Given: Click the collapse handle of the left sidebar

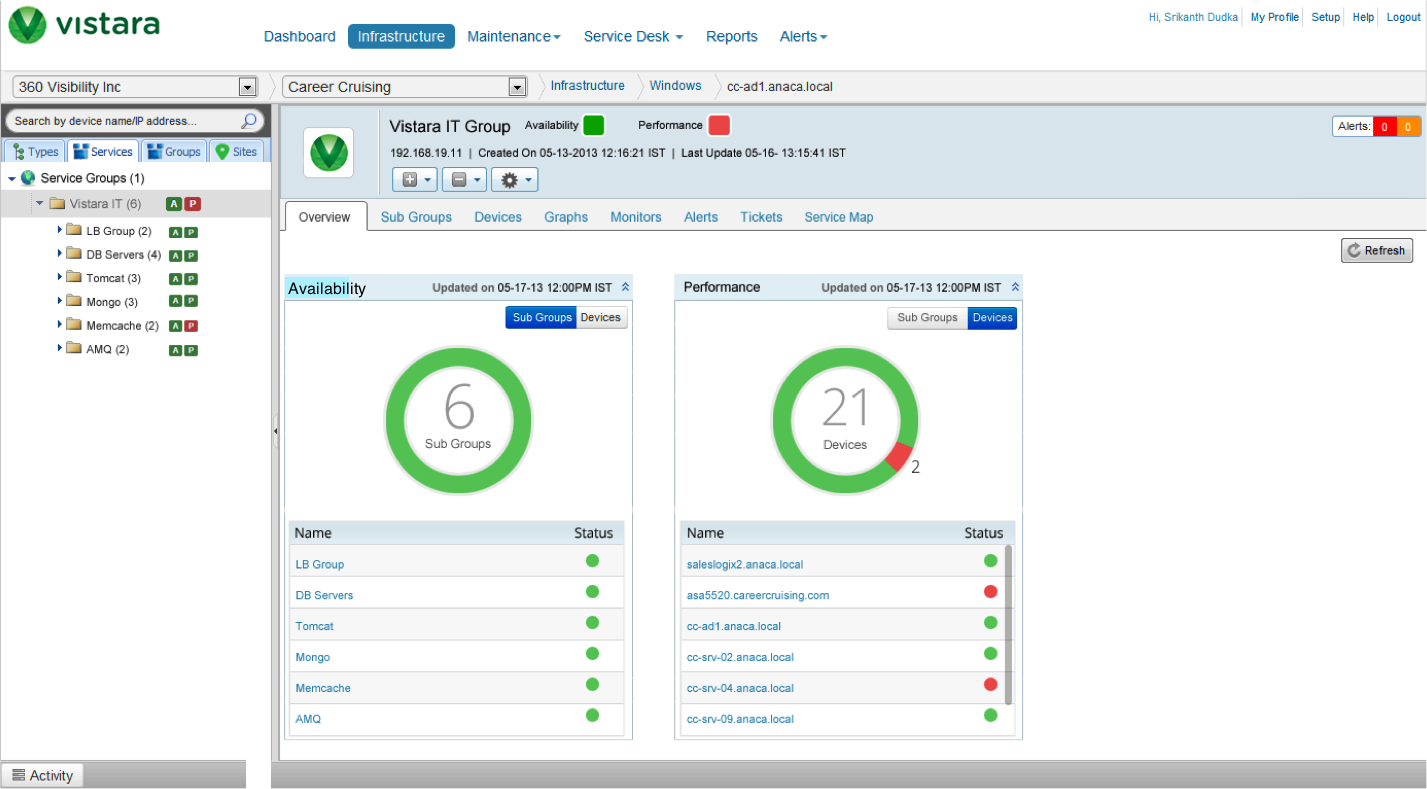Looking at the screenshot, I should pos(275,431).
